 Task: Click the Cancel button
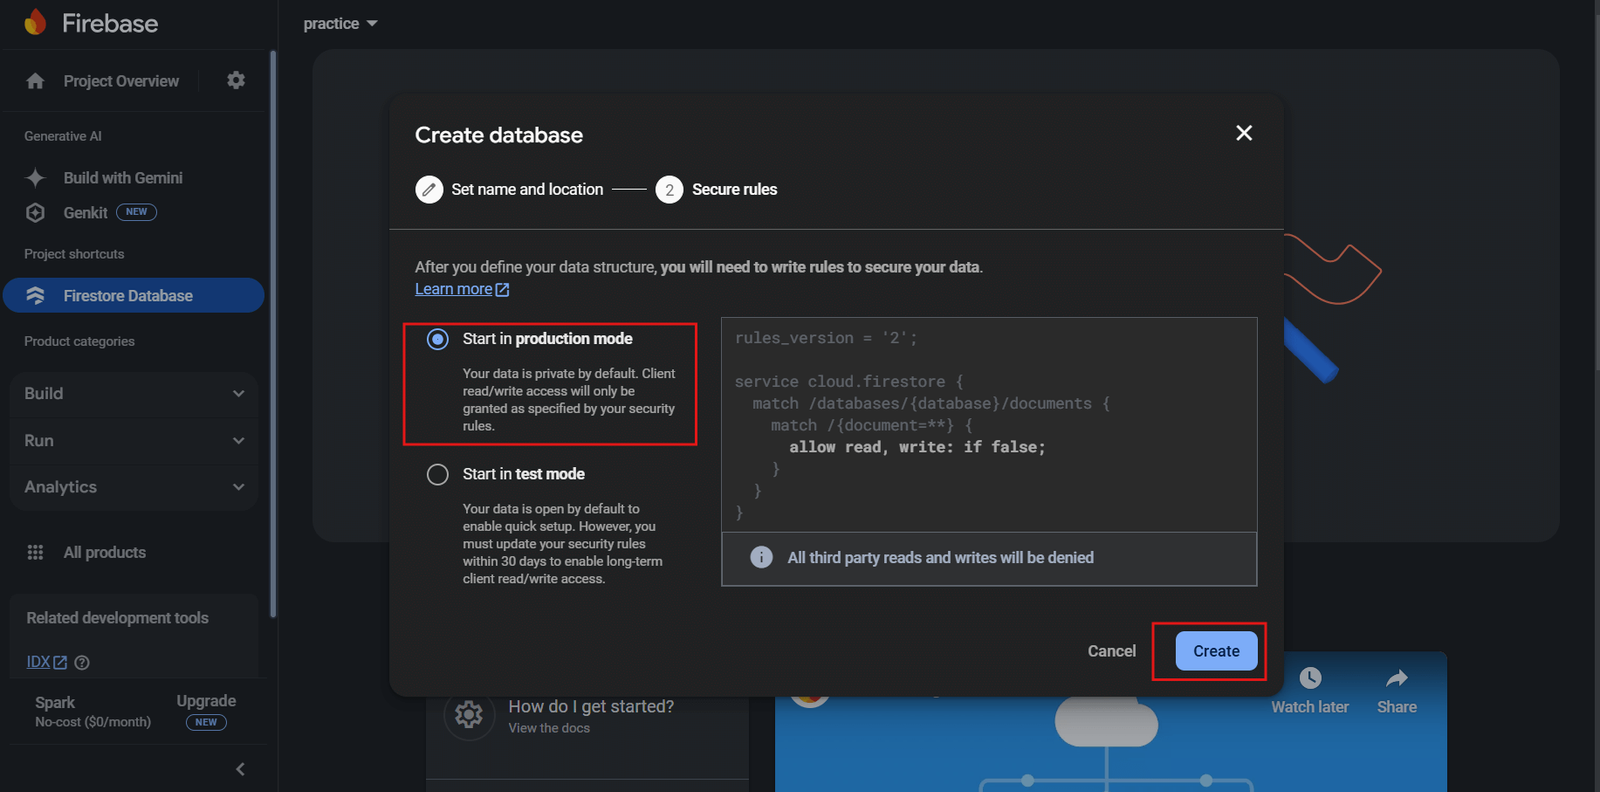pos(1111,651)
